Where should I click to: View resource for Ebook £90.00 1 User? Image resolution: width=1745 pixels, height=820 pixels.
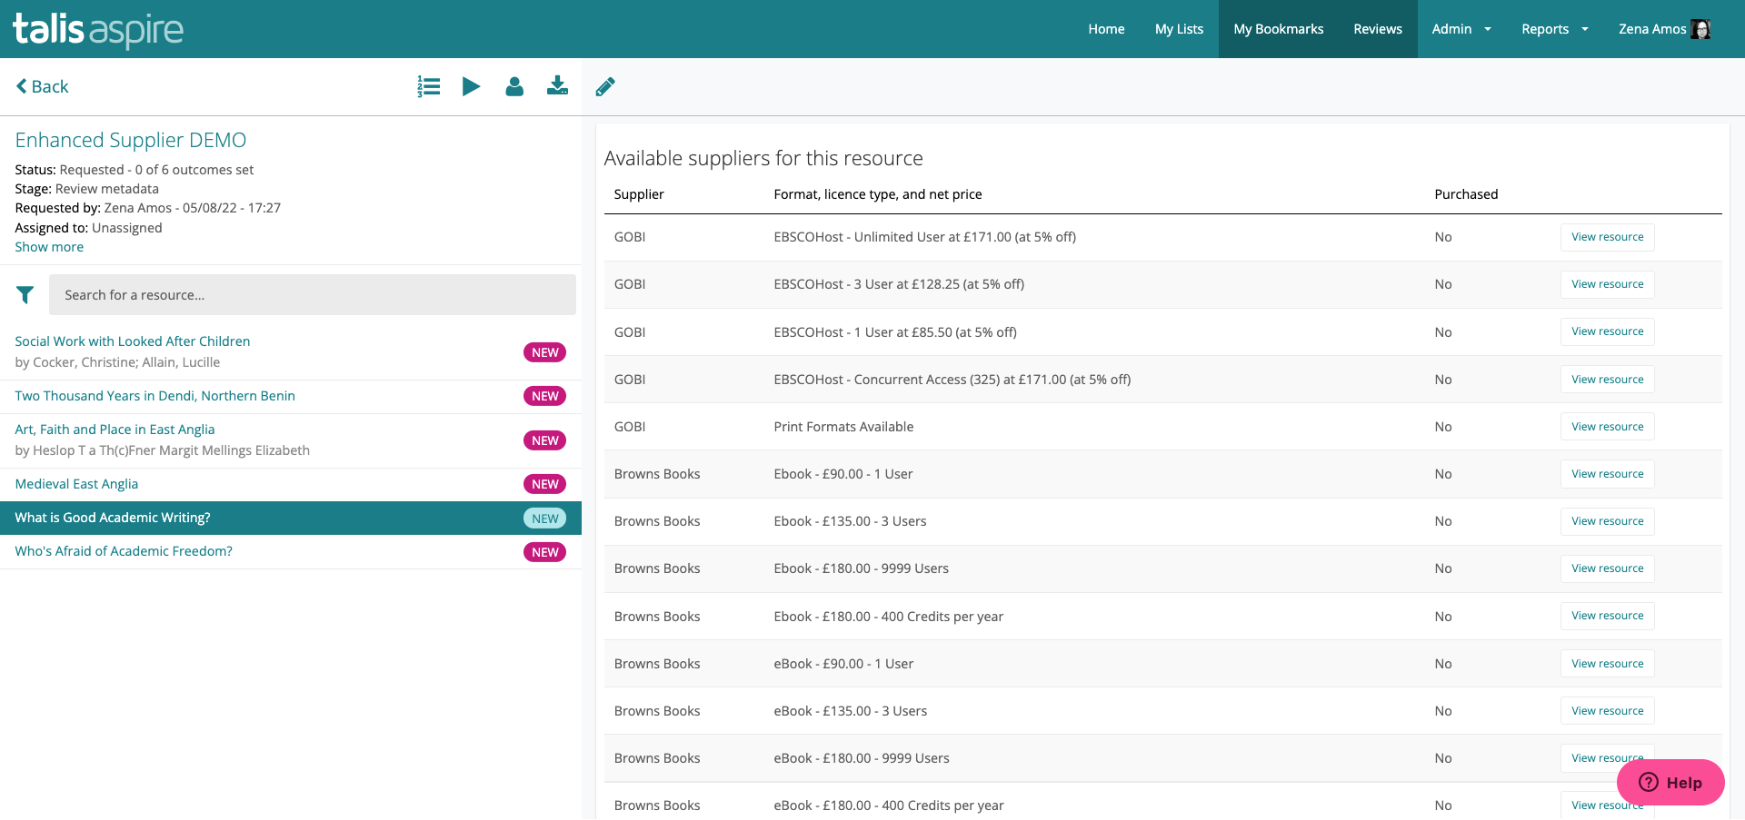1607,474
